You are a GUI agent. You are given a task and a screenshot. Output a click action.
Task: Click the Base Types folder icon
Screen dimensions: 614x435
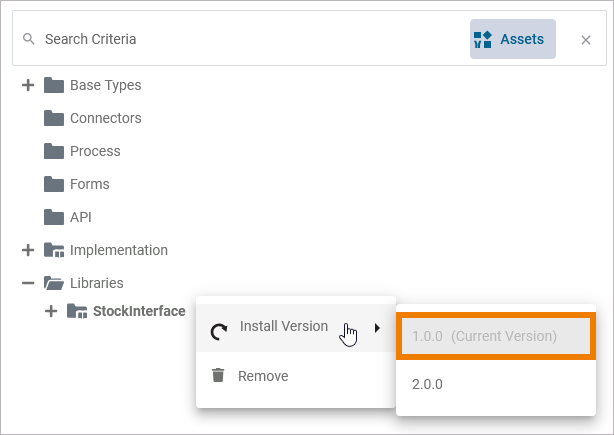tap(54, 85)
